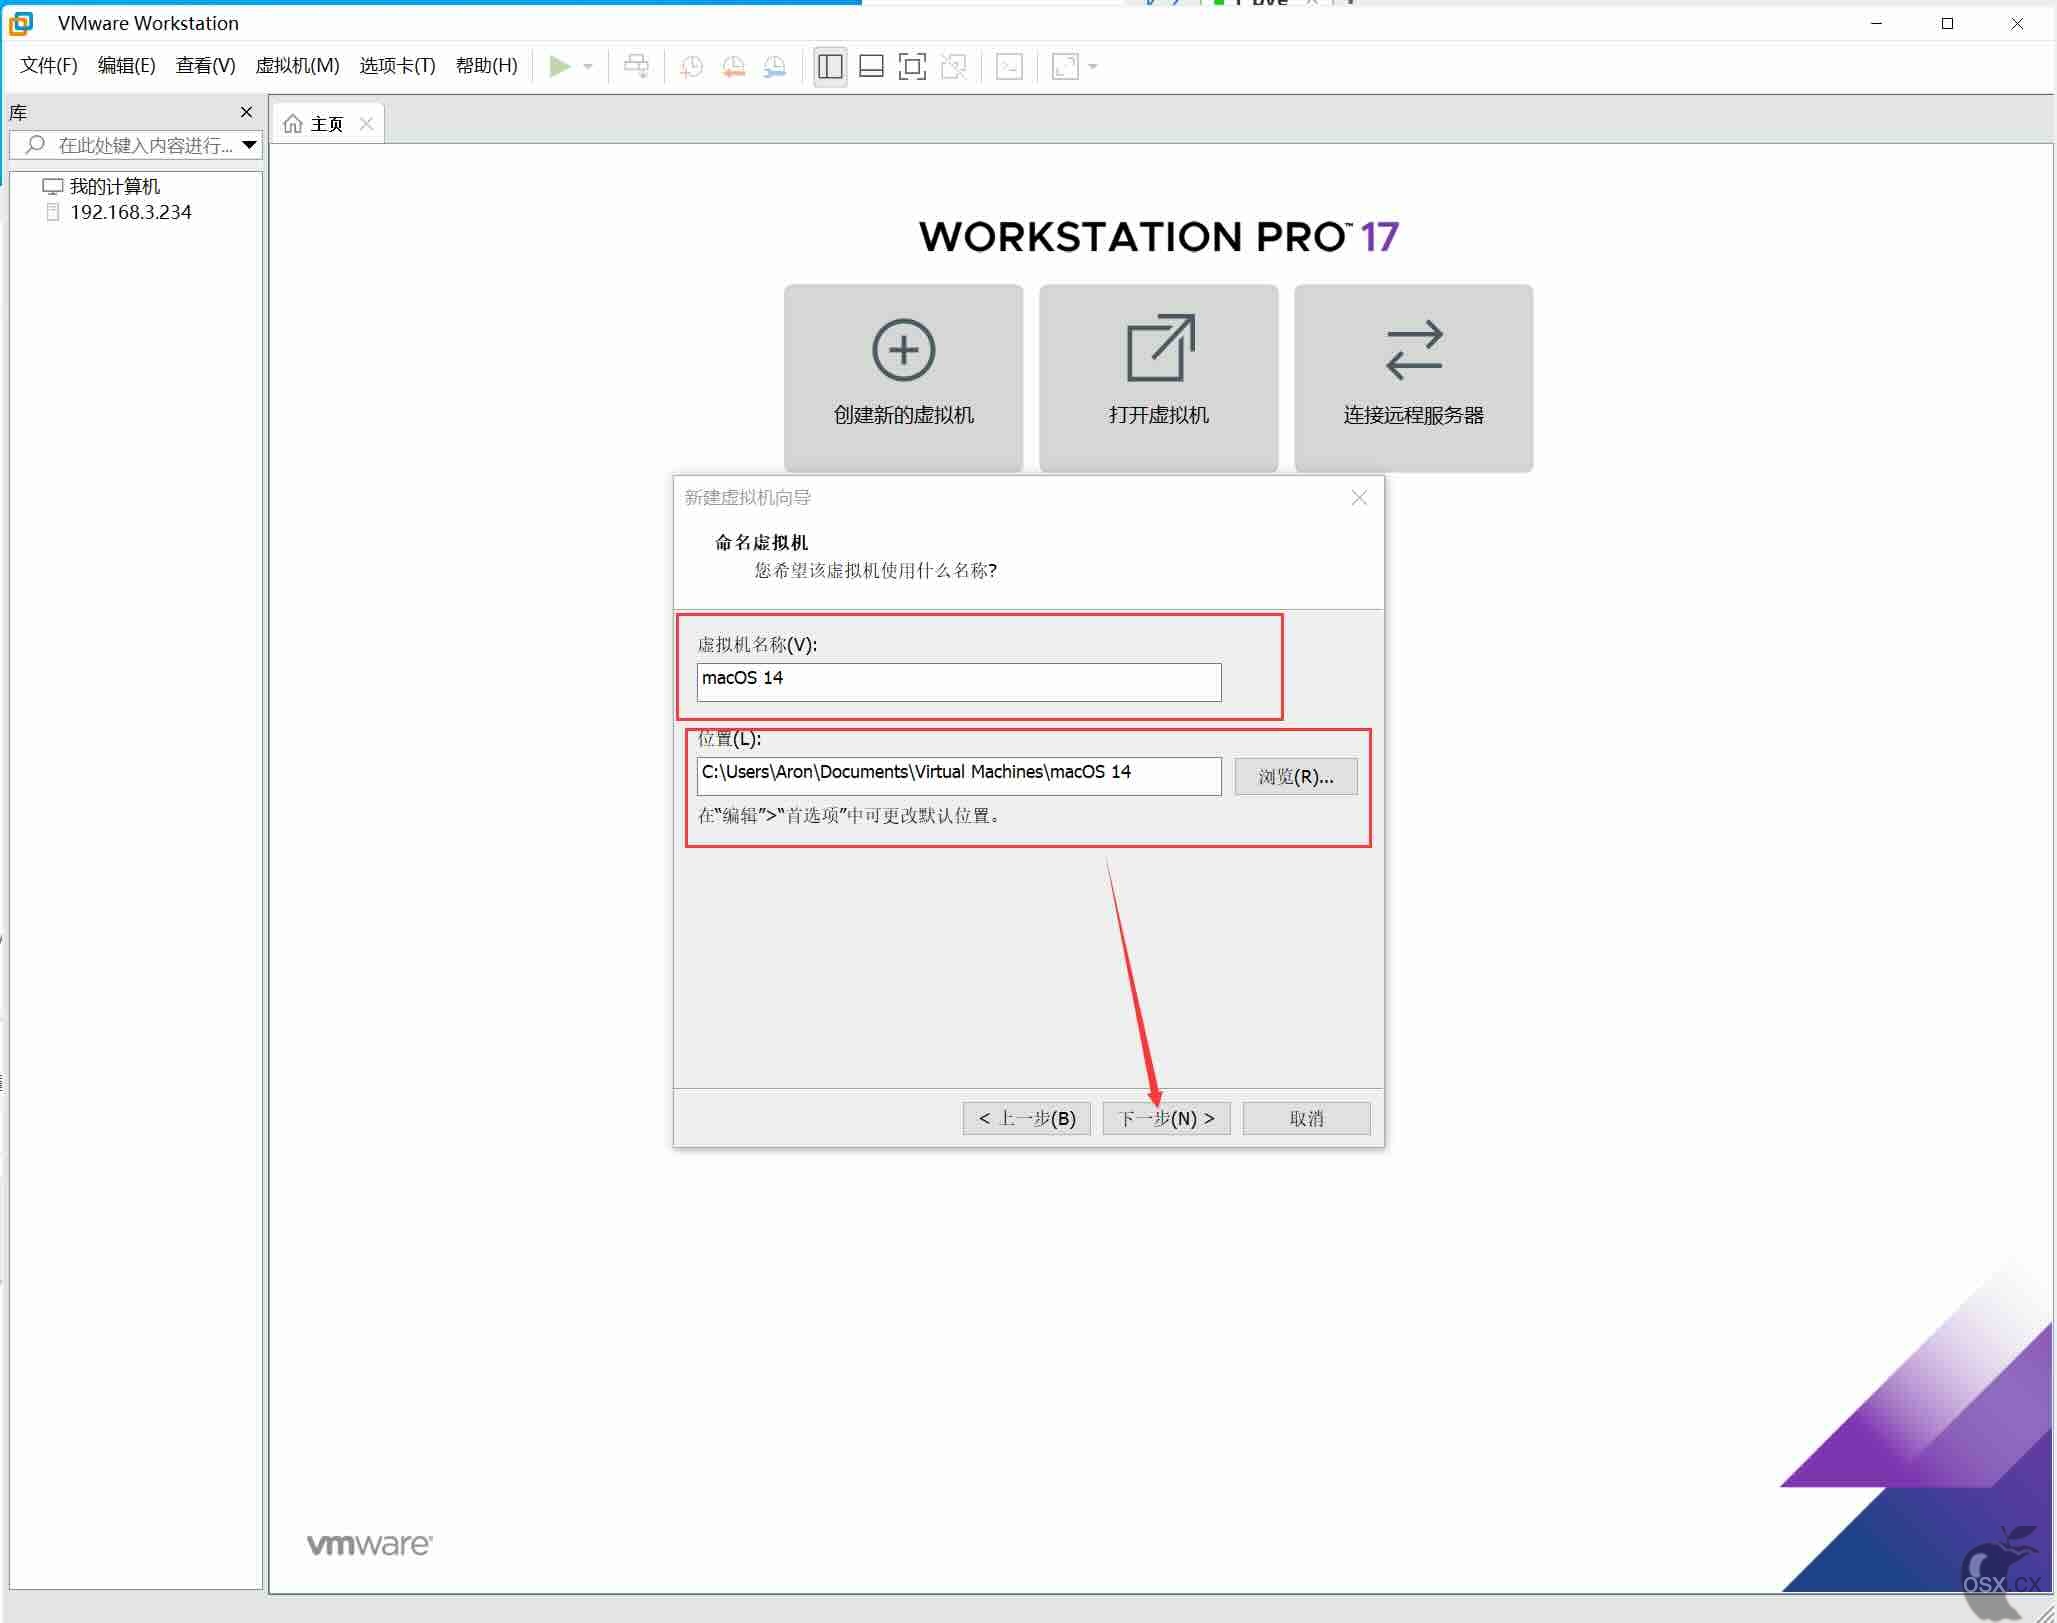Viewport: 2057px width, 1623px height.
Task: Click the revert to snapshot icon
Action: 733,66
